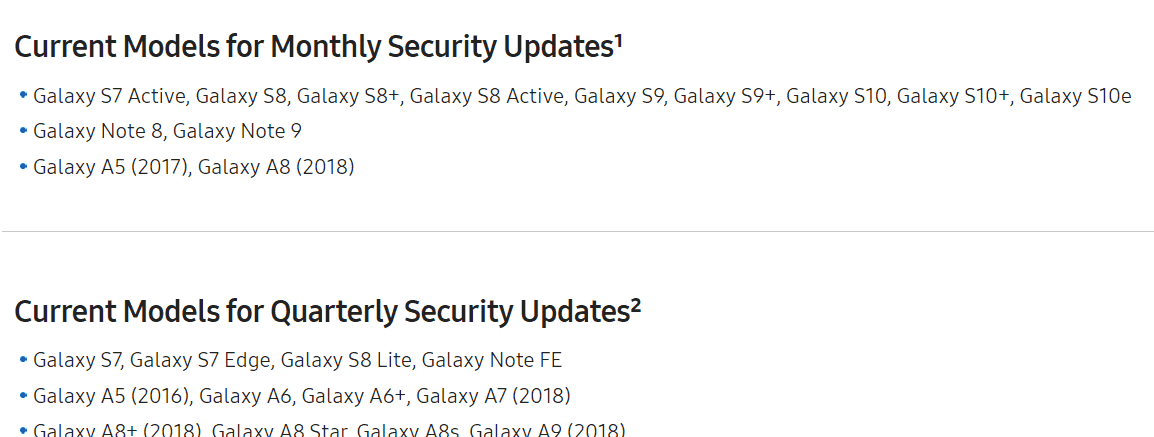Click footnote superscript 1 after Monthly heading

coord(619,40)
